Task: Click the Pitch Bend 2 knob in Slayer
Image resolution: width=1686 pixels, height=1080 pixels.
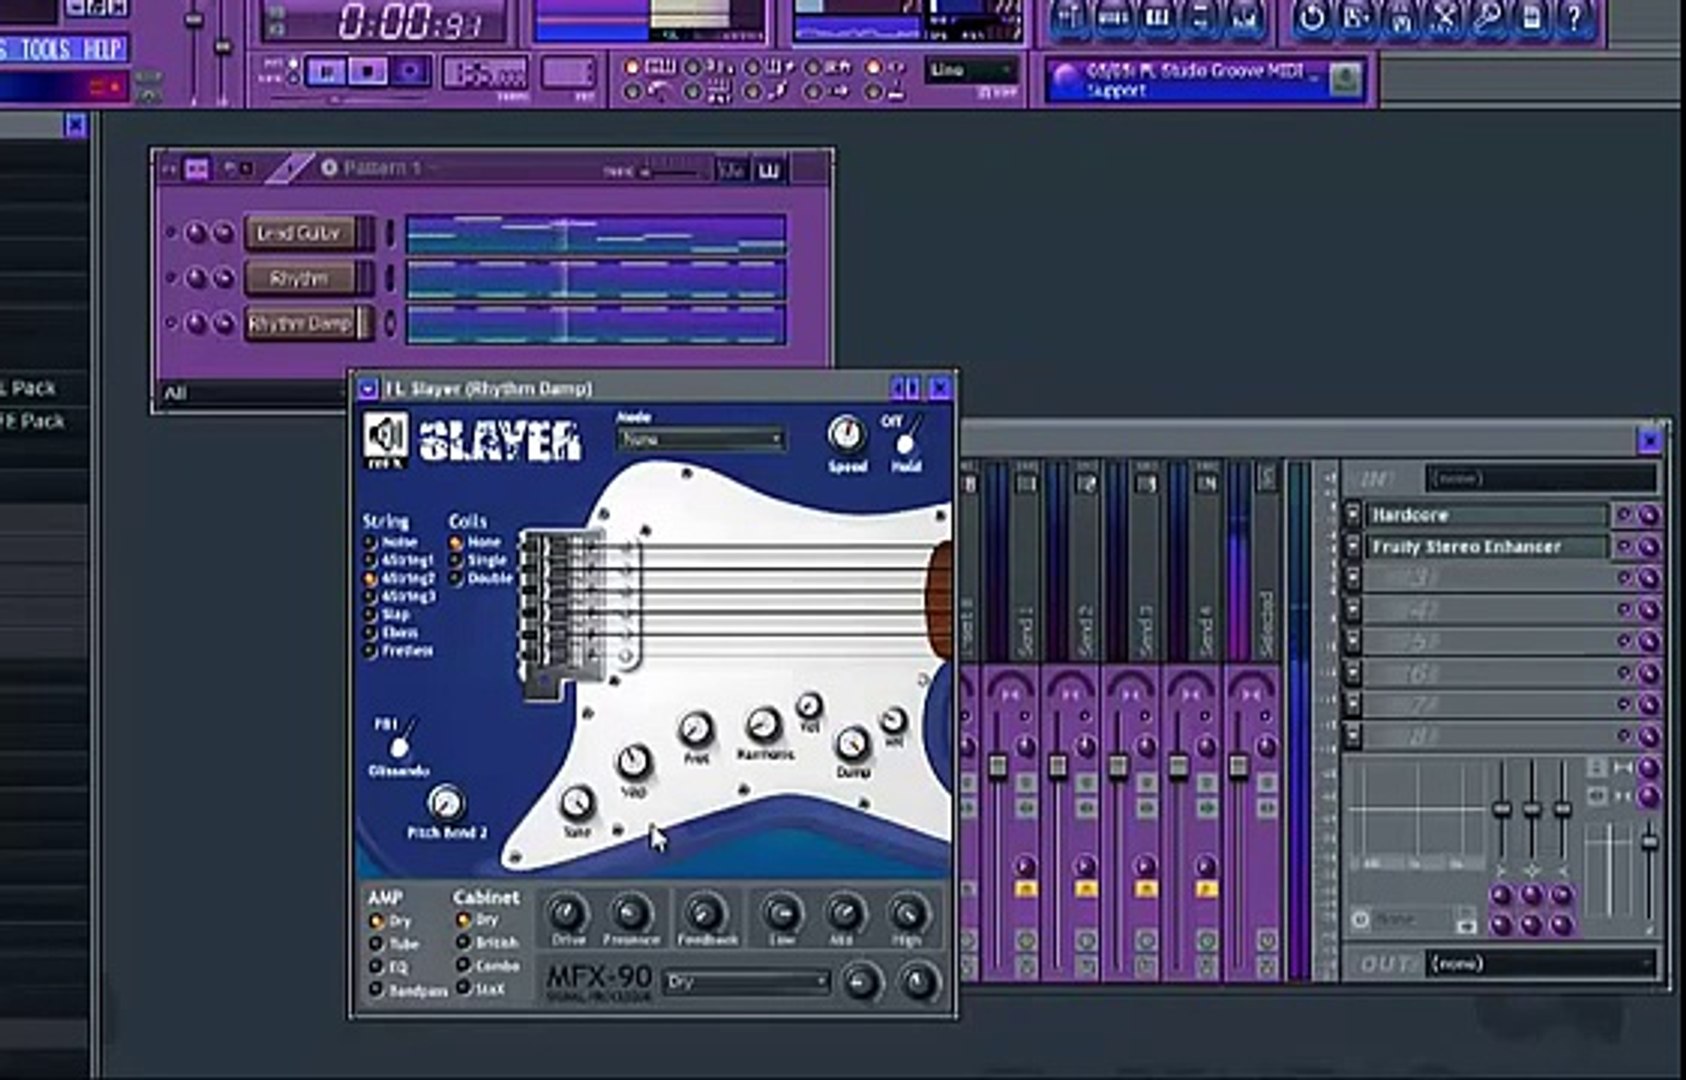Action: 445,803
